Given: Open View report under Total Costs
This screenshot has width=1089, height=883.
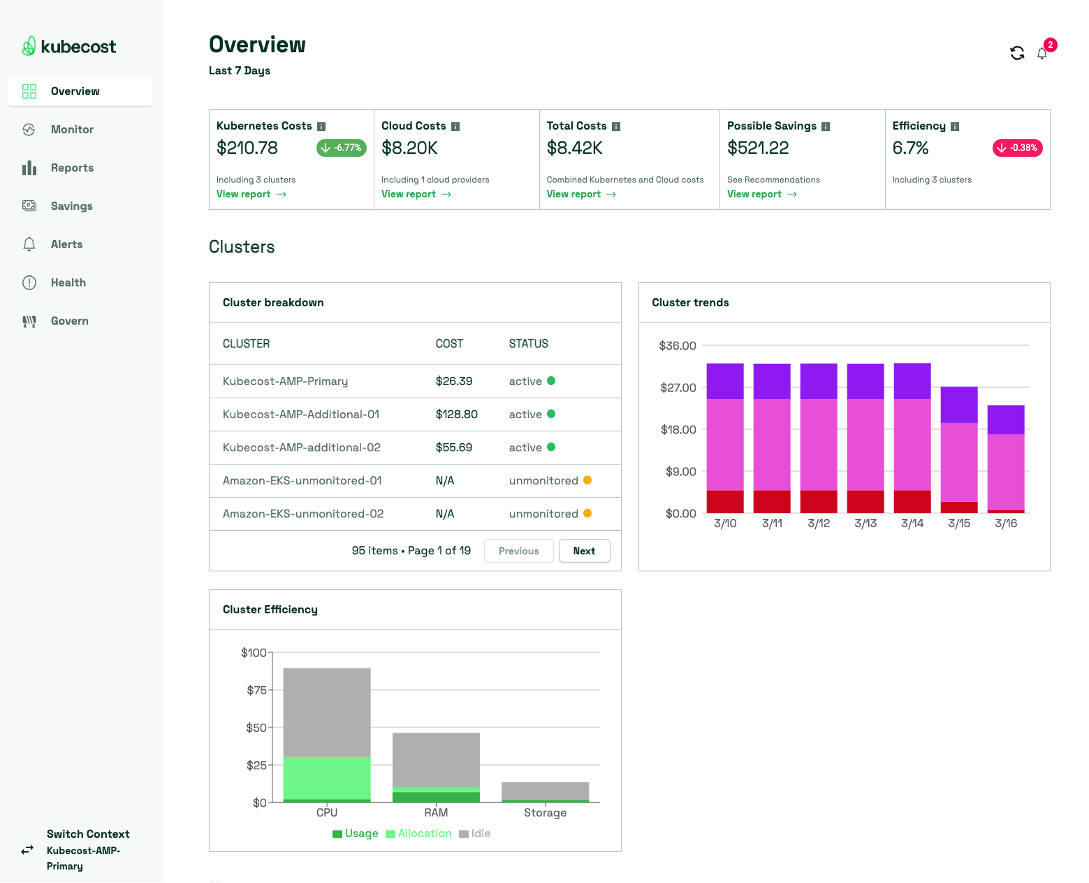Looking at the screenshot, I should 575,193.
